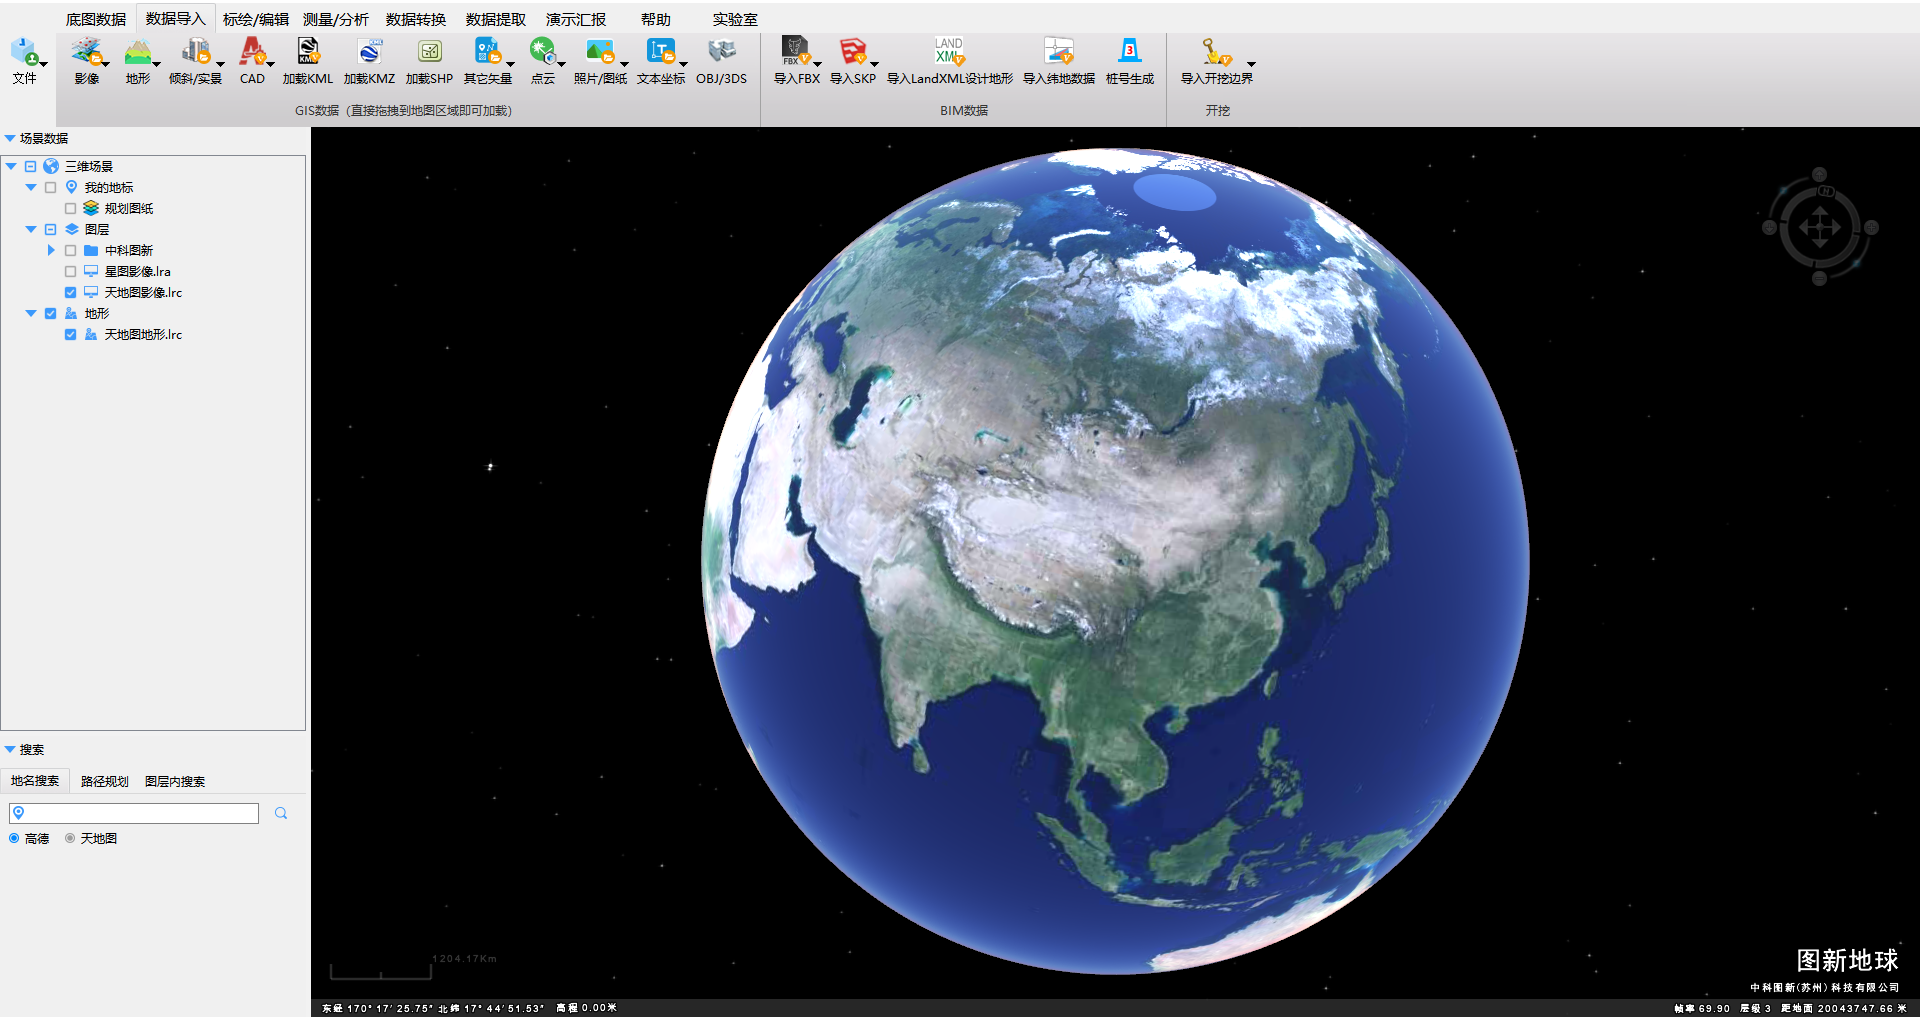The width and height of the screenshot is (1920, 1017).
Task: Open the 影像 imagery import tool
Action: coord(87,60)
